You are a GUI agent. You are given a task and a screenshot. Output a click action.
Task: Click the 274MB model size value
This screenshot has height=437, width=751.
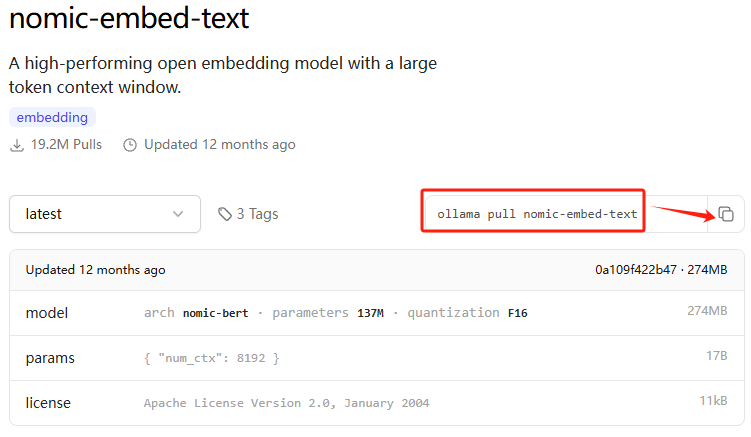click(706, 312)
